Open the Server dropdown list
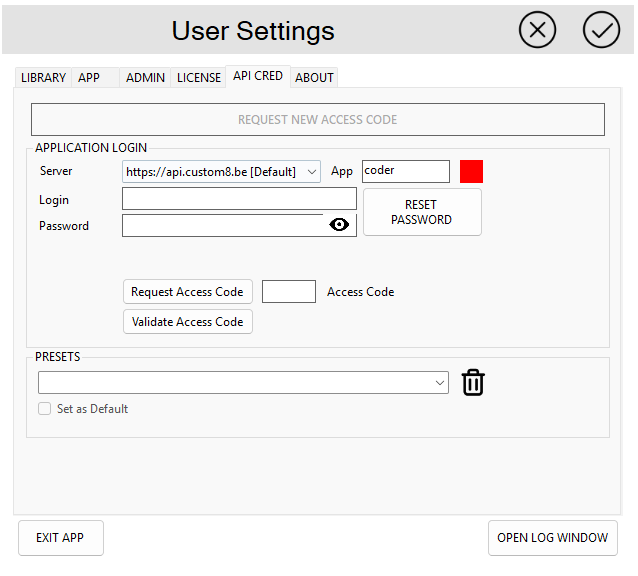Image resolution: width=638 pixels, height=576 pixels. [x=221, y=172]
